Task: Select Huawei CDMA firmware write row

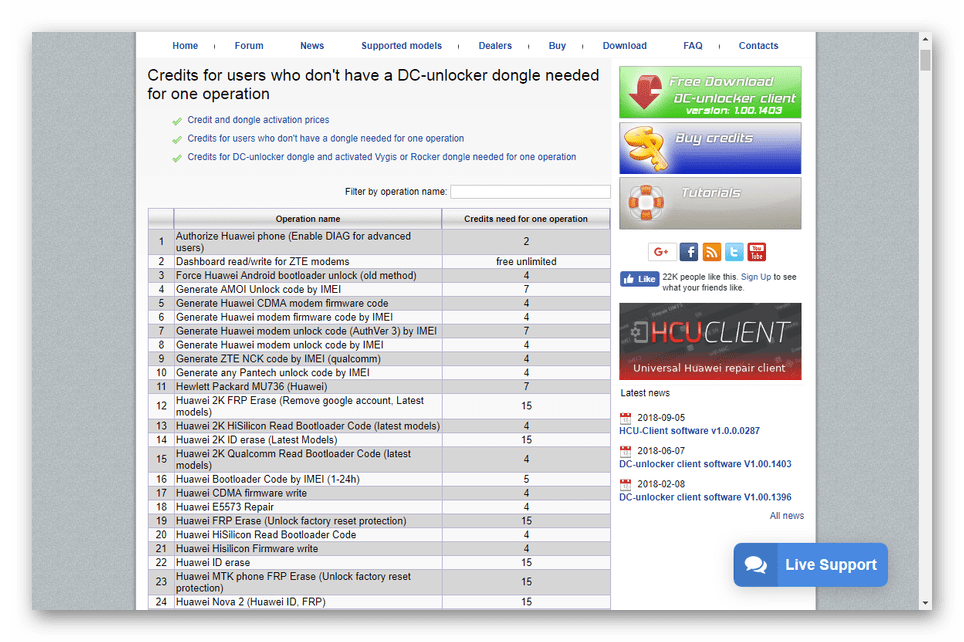Action: click(x=379, y=493)
